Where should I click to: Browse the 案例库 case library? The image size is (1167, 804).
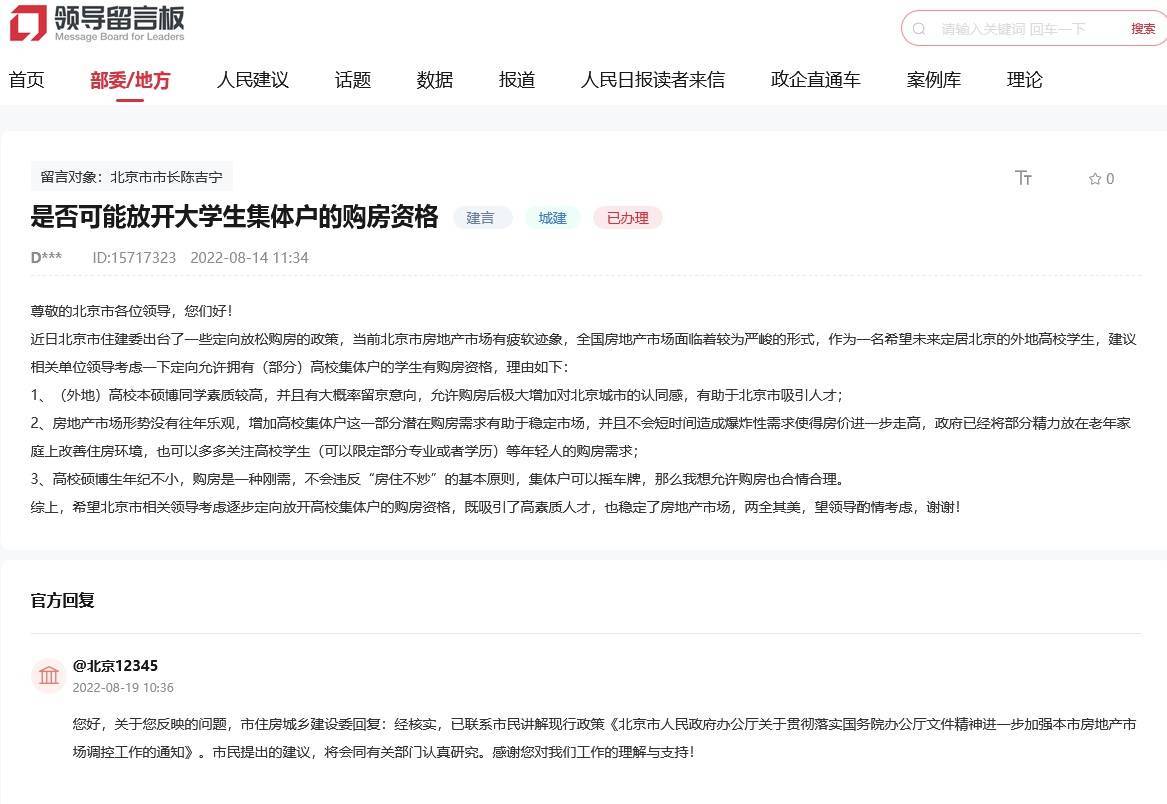coord(934,80)
